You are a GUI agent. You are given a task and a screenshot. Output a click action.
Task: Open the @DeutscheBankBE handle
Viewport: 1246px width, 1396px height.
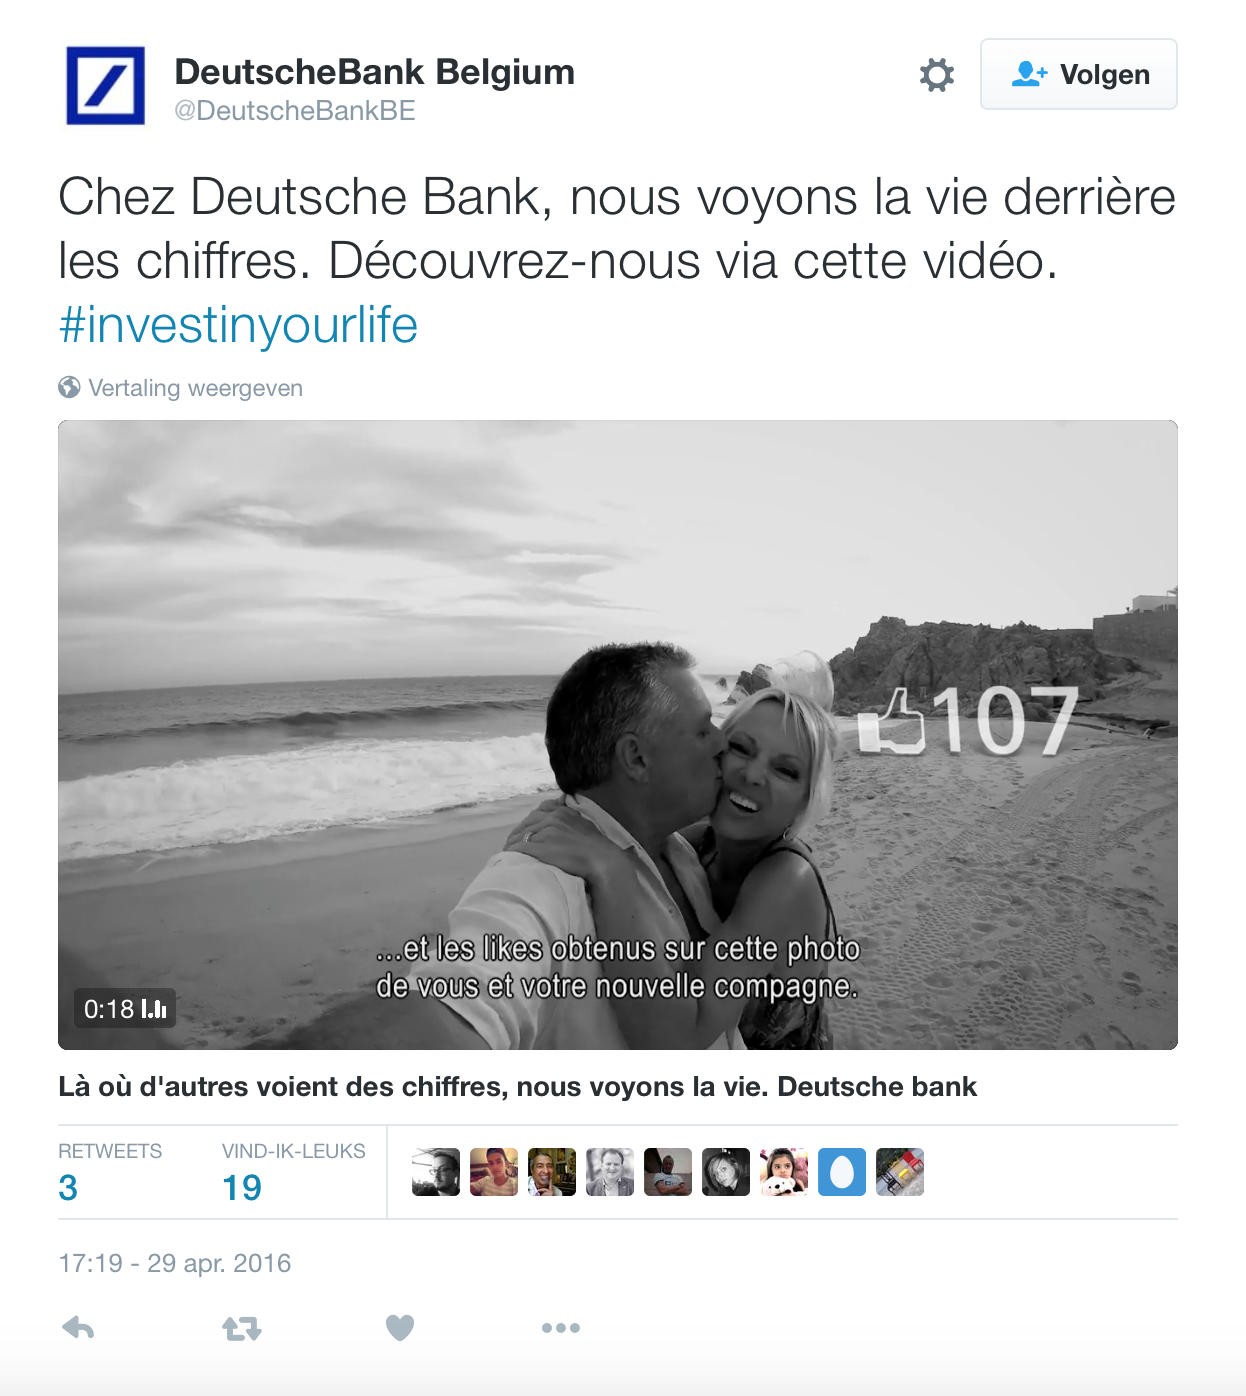pos(295,111)
